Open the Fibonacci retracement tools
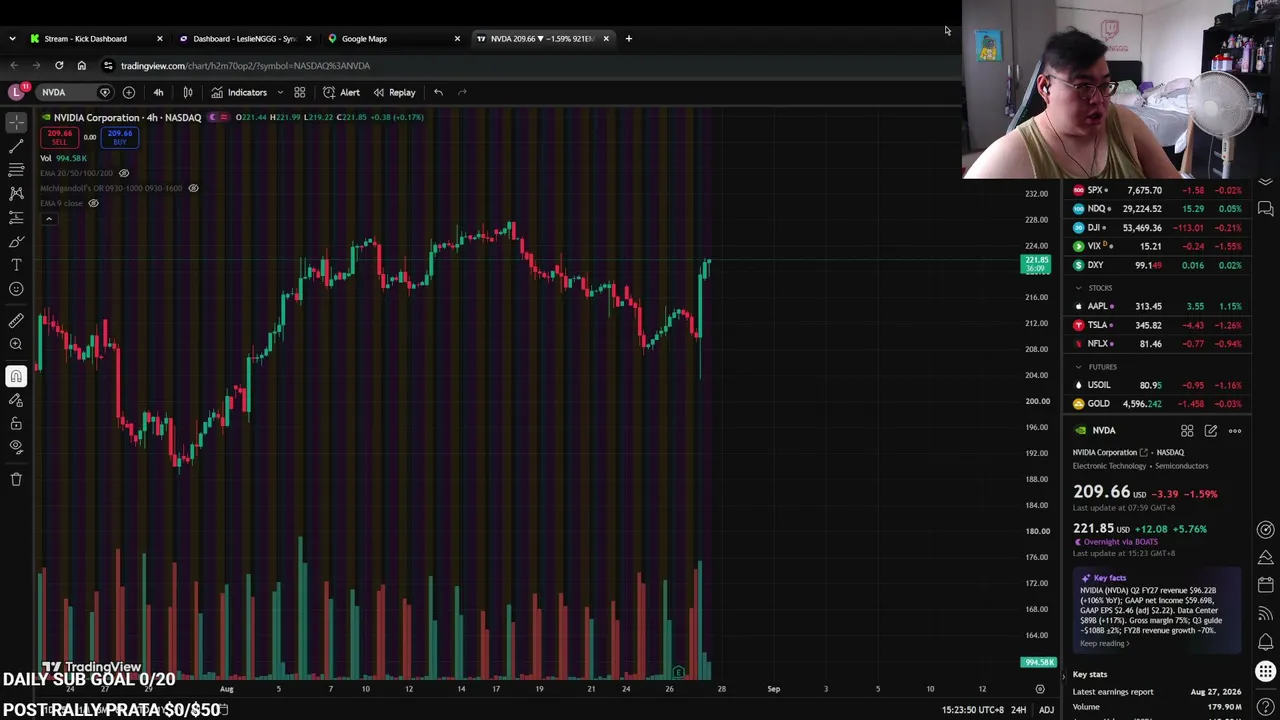The height and width of the screenshot is (720, 1280). click(16, 169)
